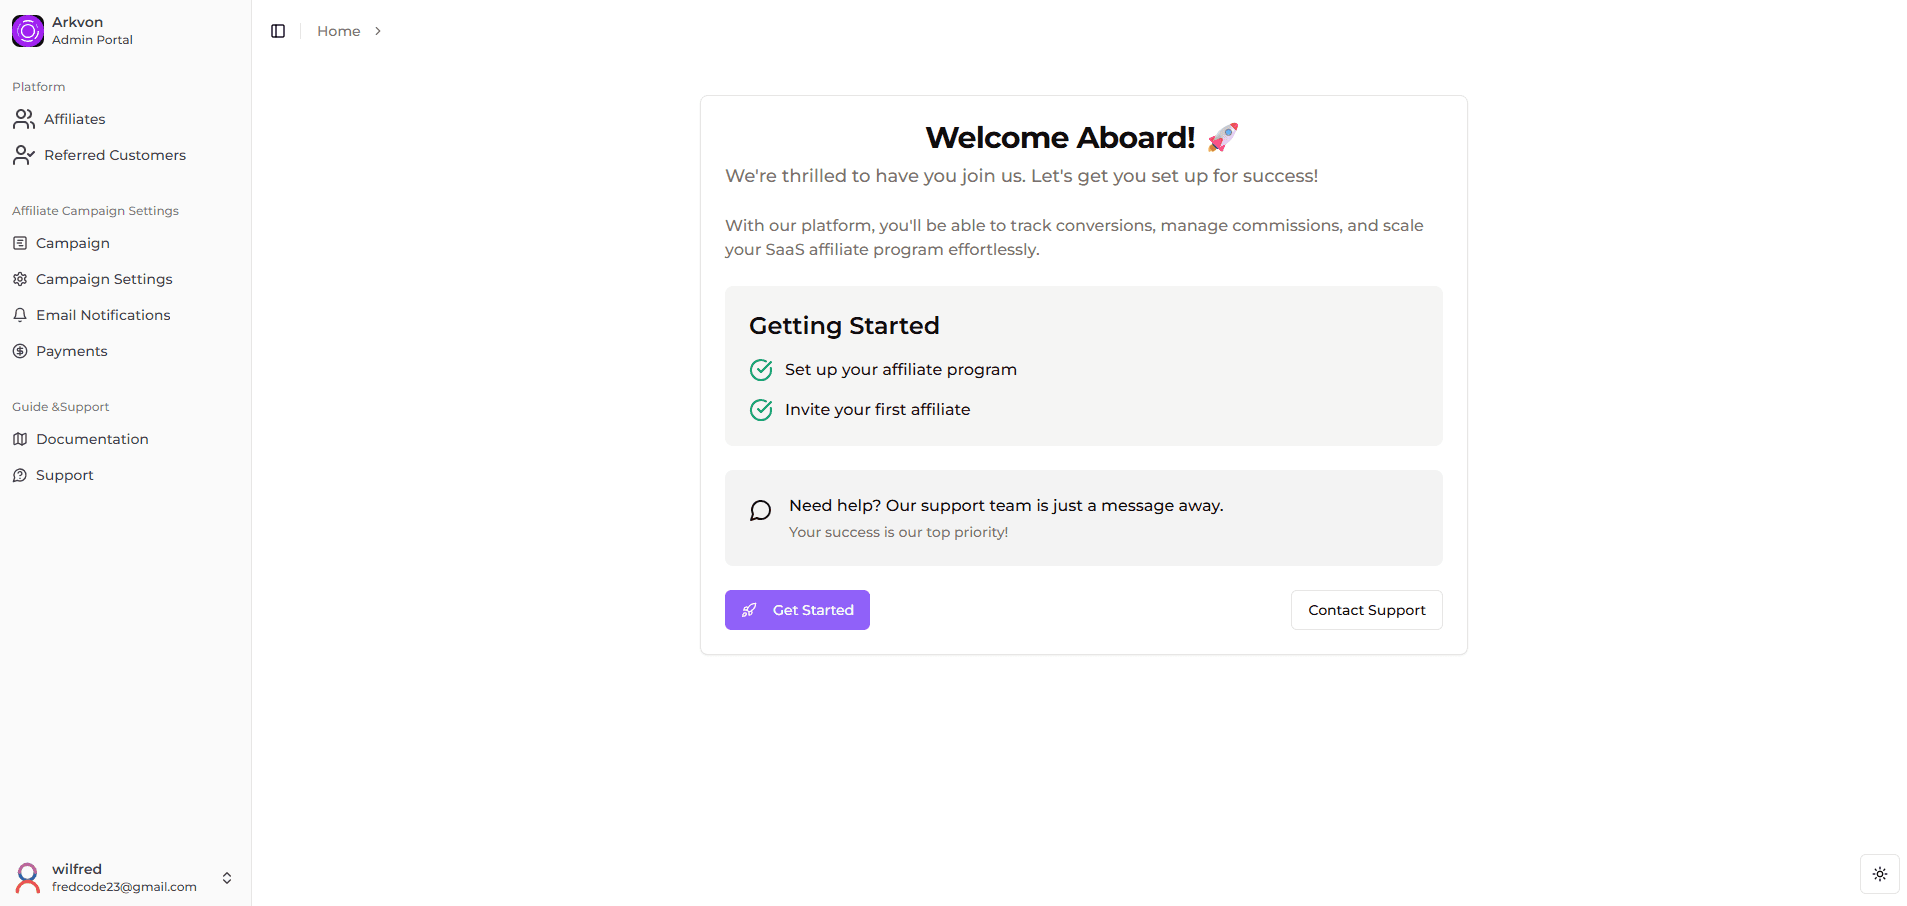This screenshot has height=906, width=1907.
Task: Click the Payments dollar coin icon
Action: pos(20,351)
